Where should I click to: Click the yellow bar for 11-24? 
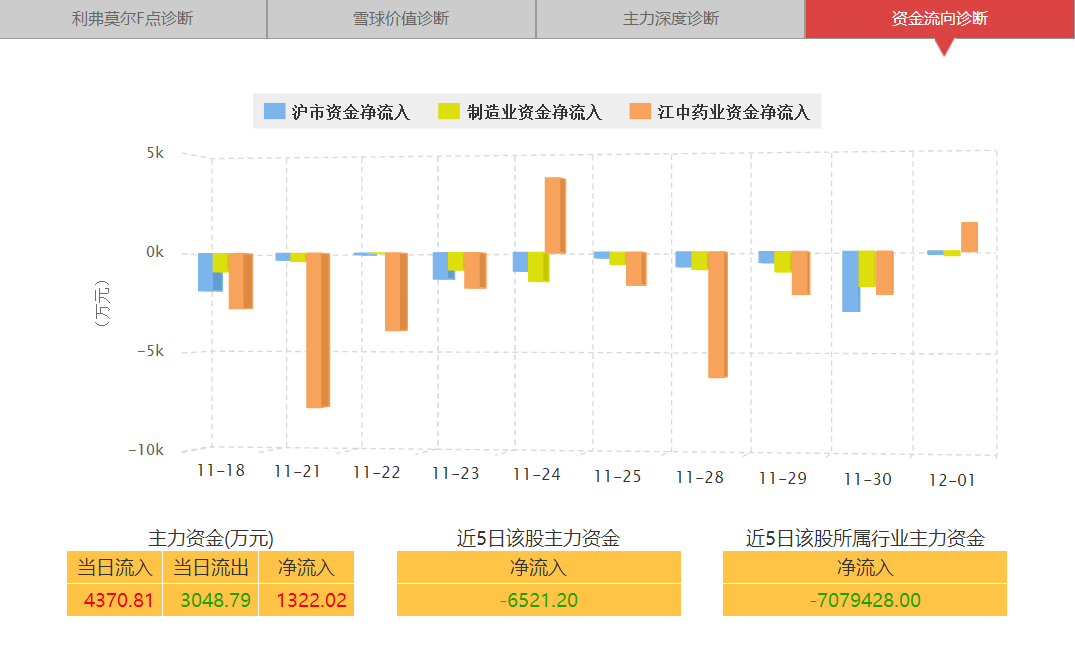click(x=538, y=267)
